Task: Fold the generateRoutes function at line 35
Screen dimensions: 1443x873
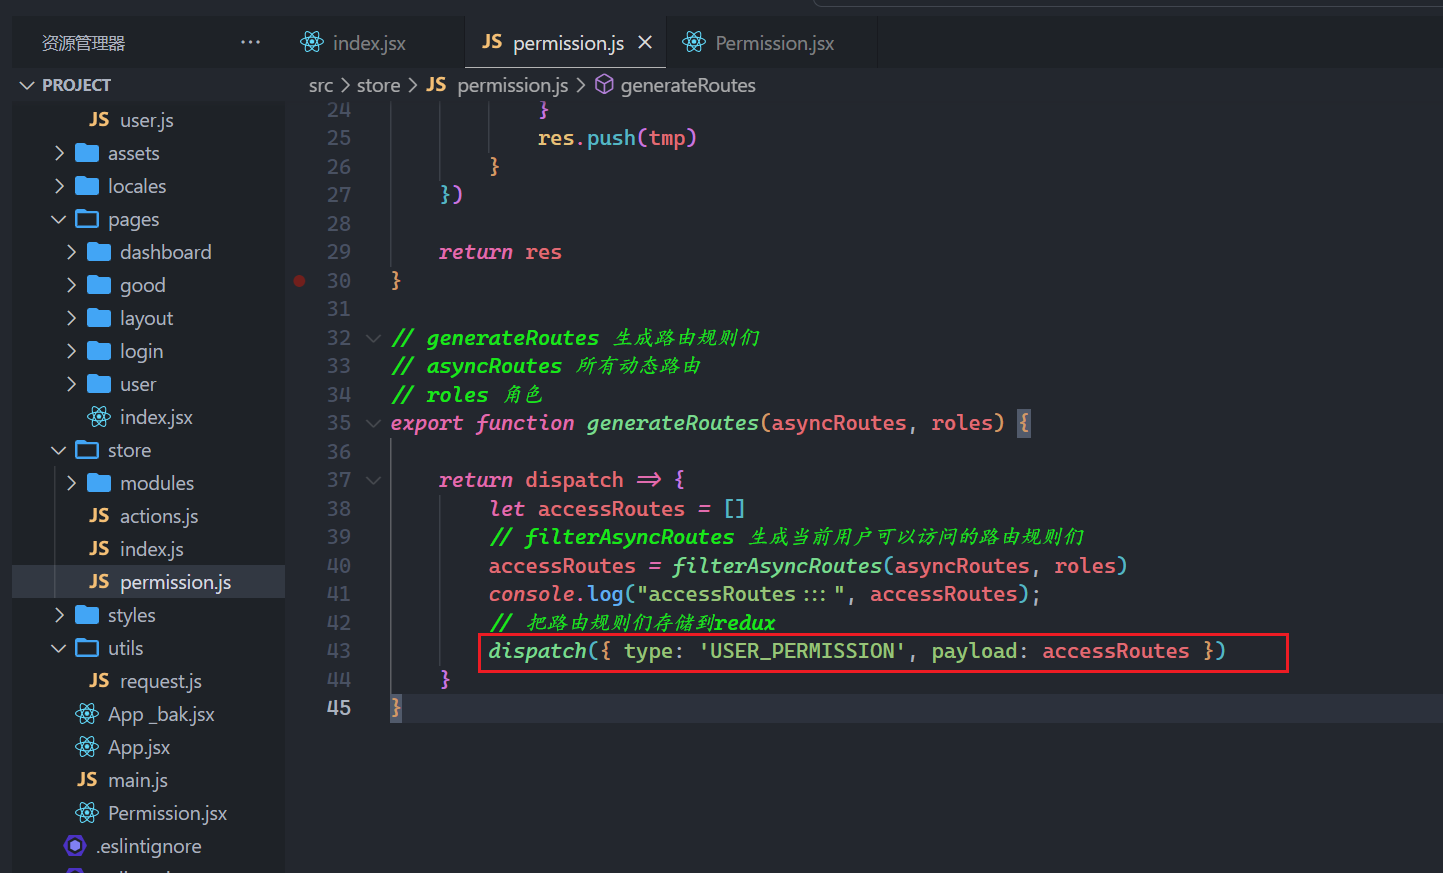Action: coord(373,423)
